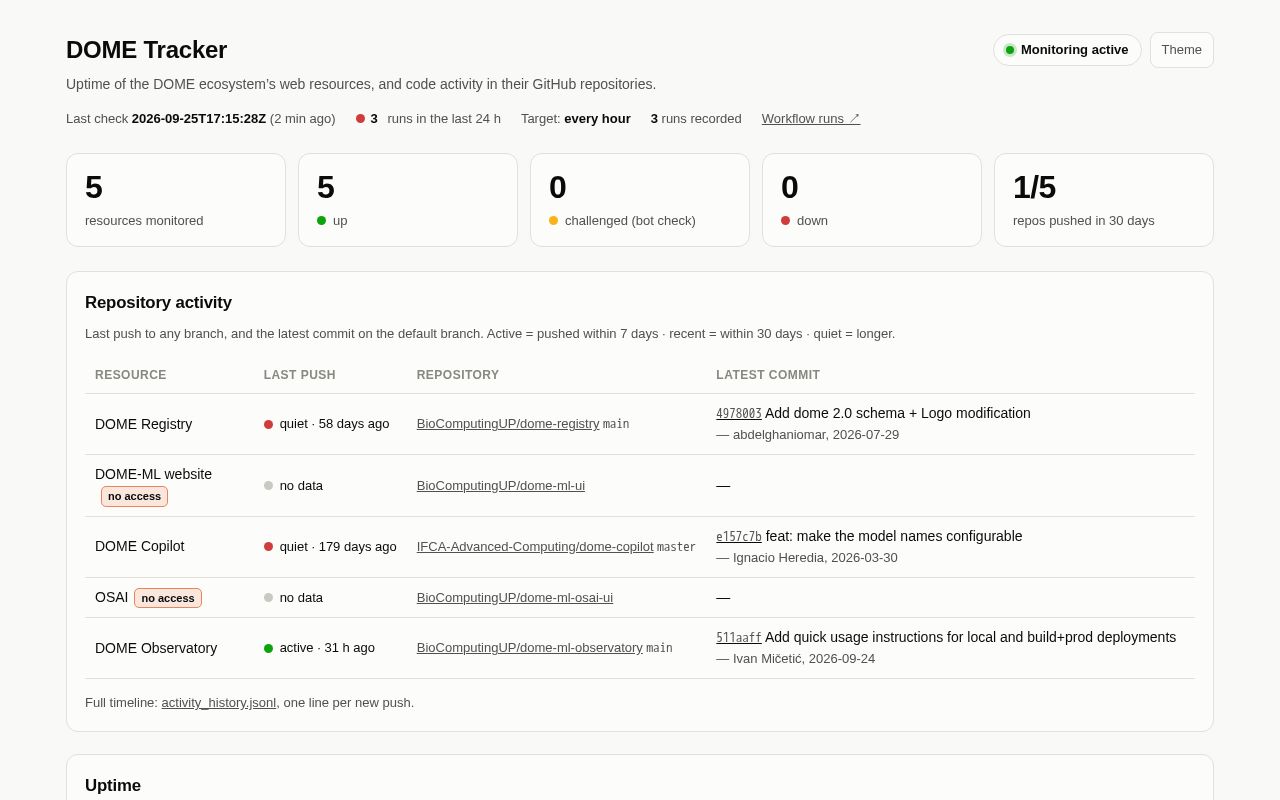The width and height of the screenshot is (1280, 800).
Task: Click the red dot on the down card
Action: [x=786, y=221]
